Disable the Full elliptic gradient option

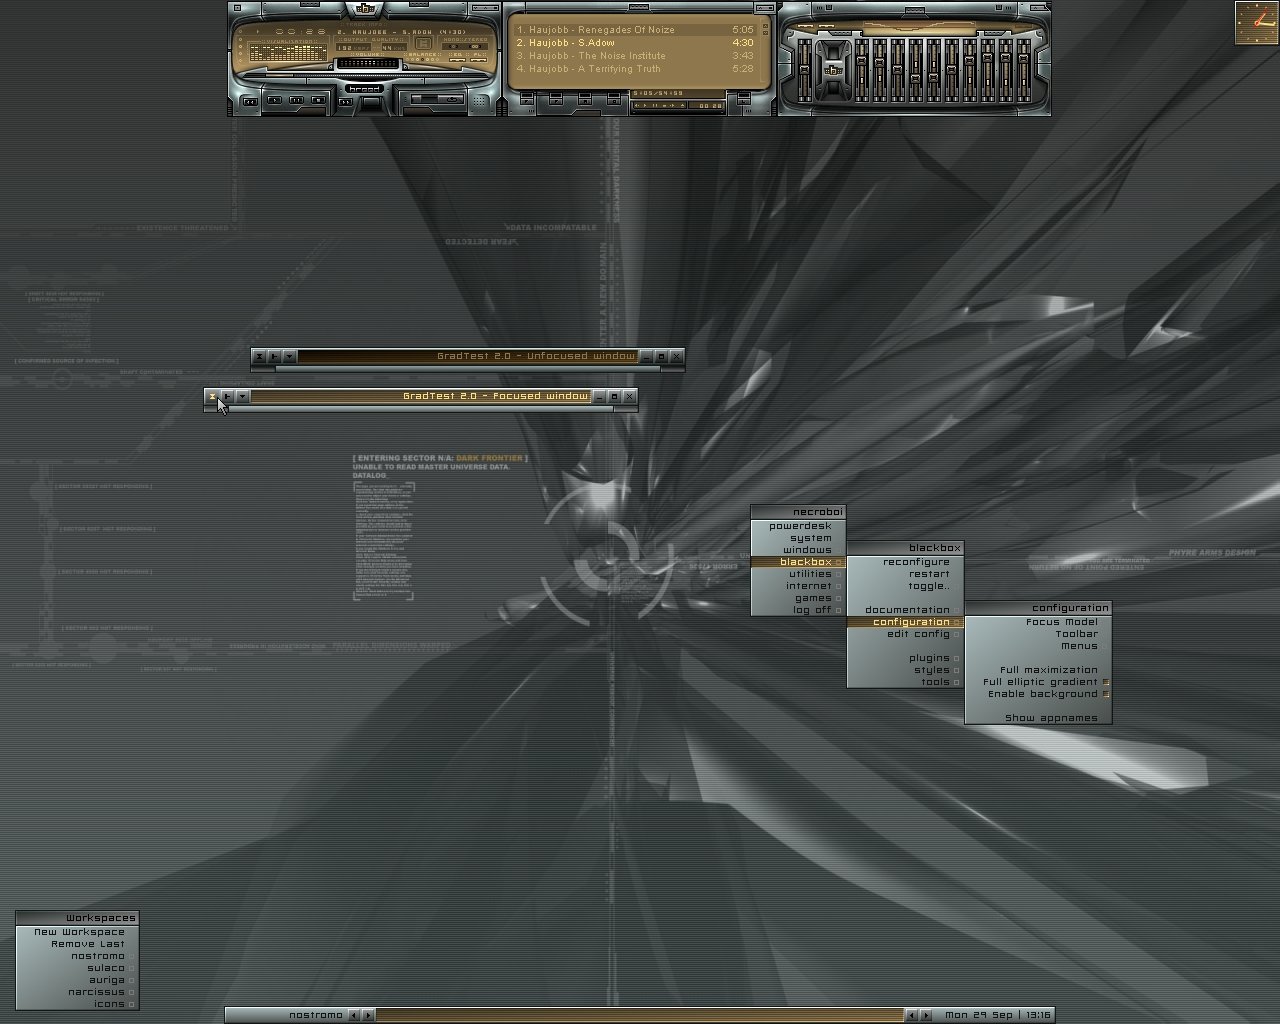click(1038, 682)
